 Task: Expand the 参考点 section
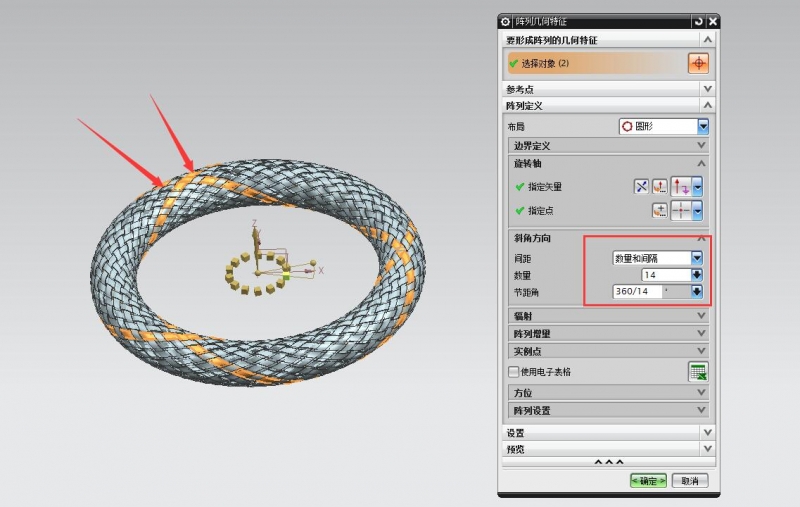click(707, 89)
